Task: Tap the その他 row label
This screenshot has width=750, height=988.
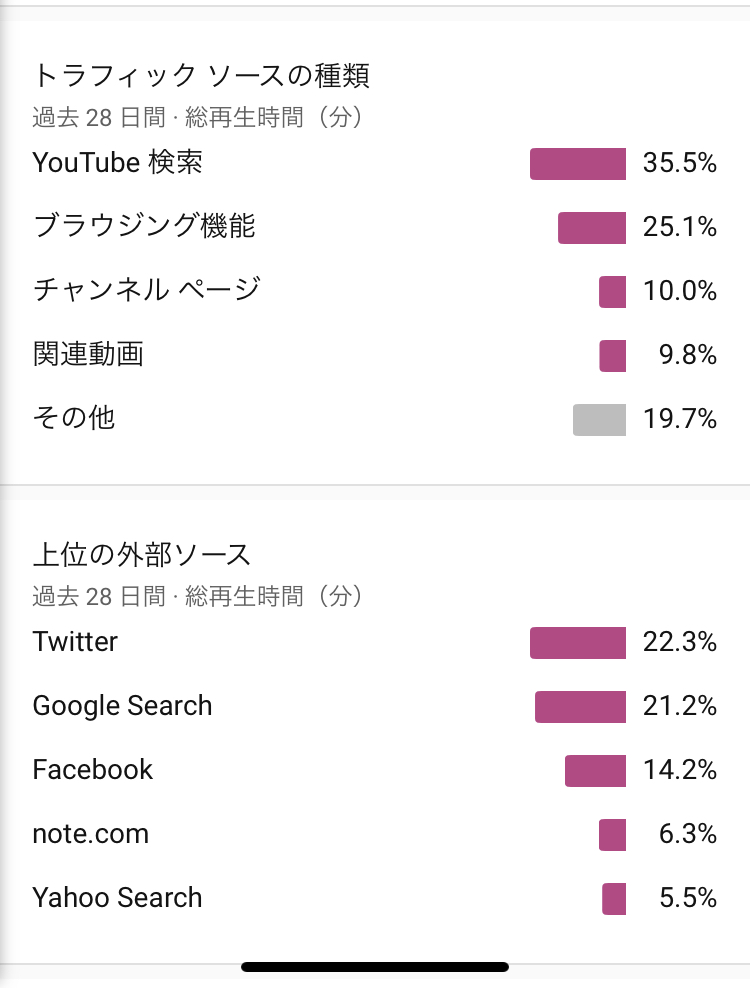Action: (74, 418)
